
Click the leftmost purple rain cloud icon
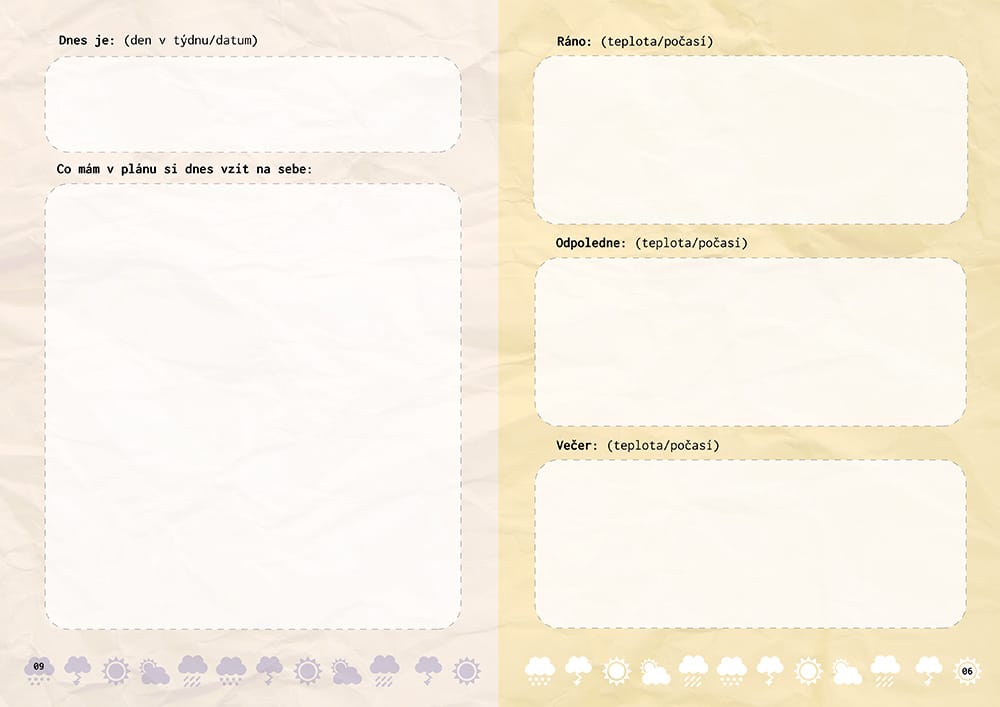tap(193, 670)
